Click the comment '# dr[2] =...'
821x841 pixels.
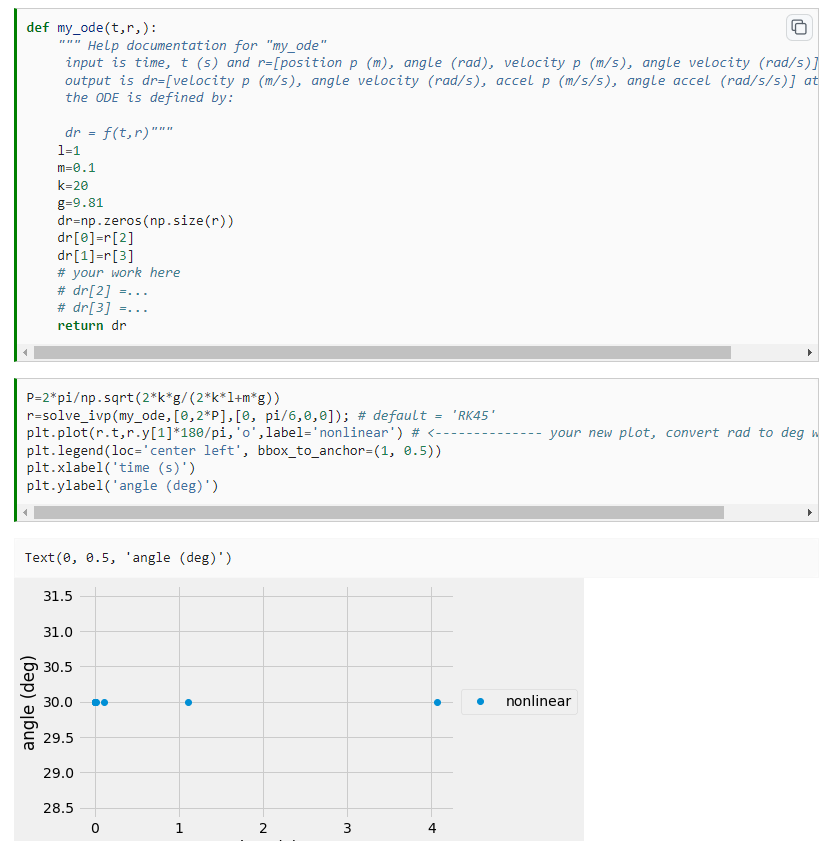click(102, 291)
